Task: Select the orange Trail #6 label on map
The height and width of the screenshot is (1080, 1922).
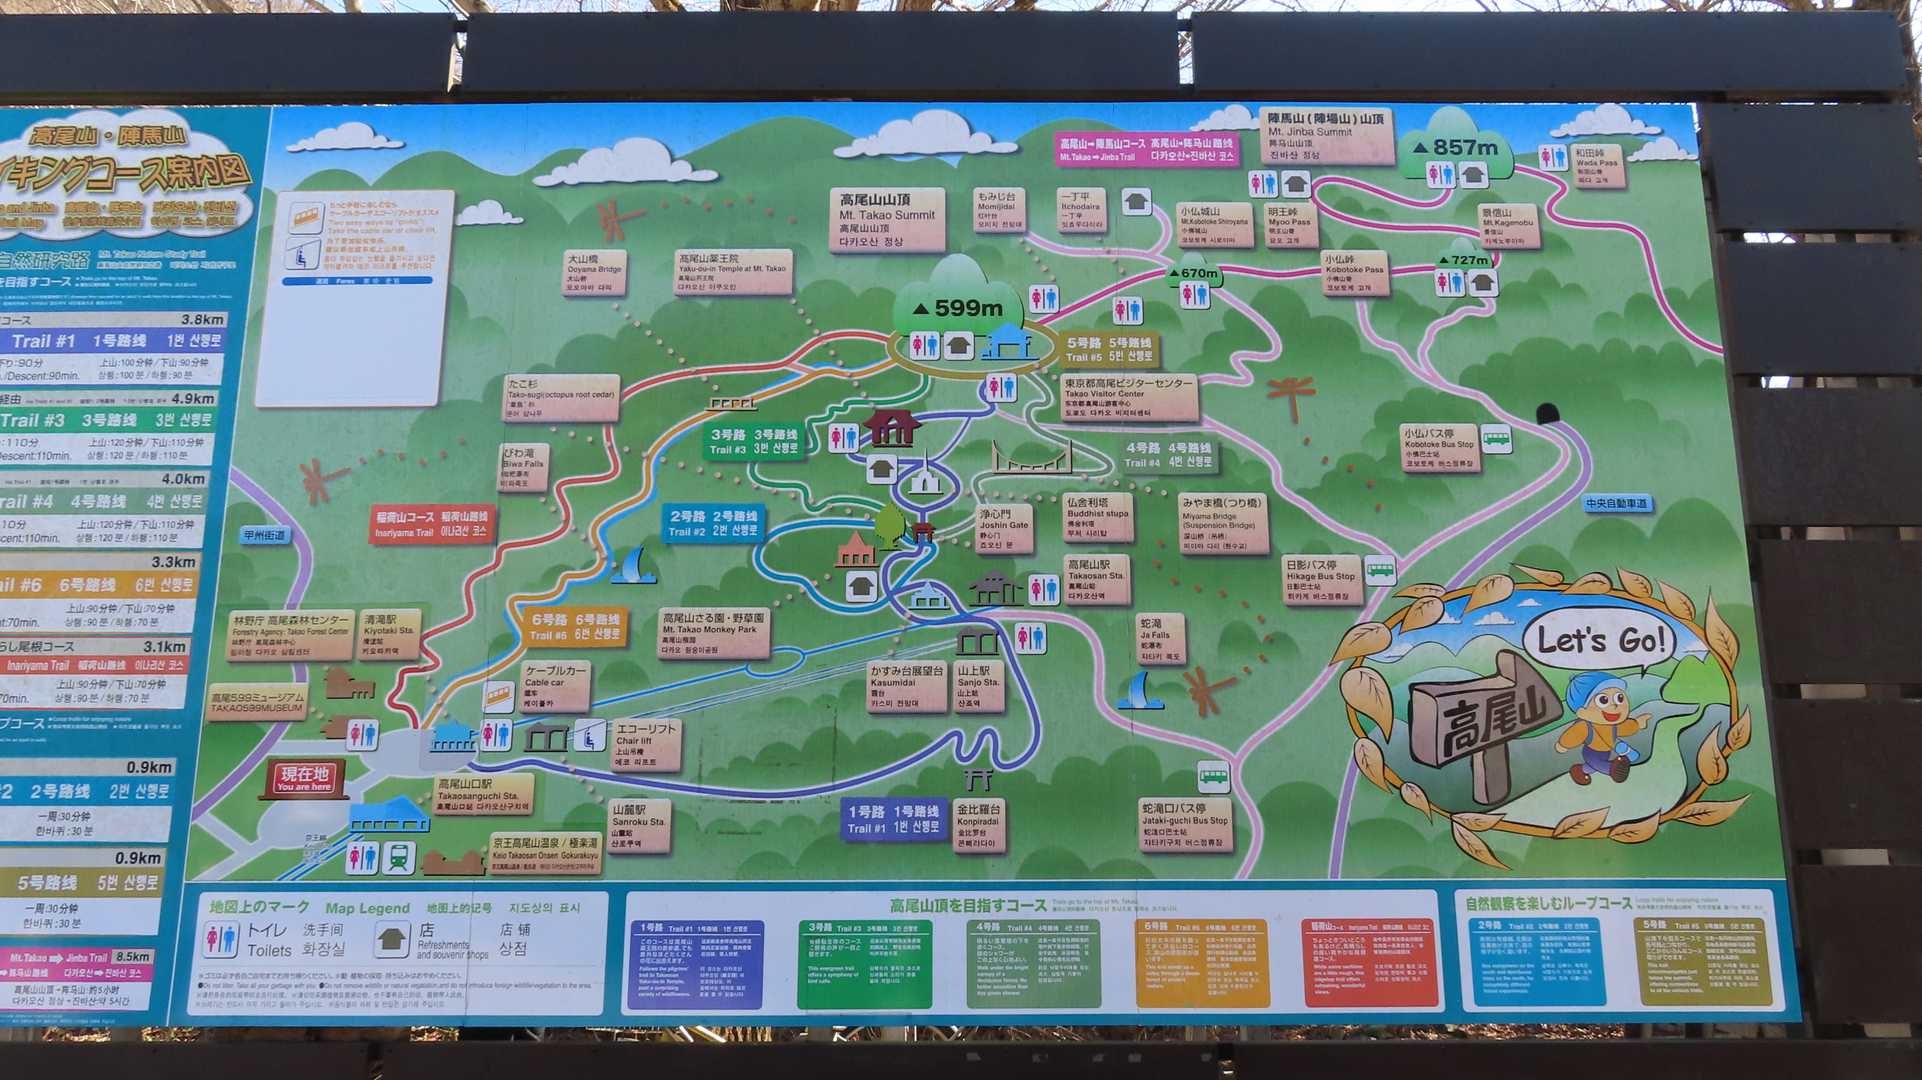Action: (x=575, y=627)
